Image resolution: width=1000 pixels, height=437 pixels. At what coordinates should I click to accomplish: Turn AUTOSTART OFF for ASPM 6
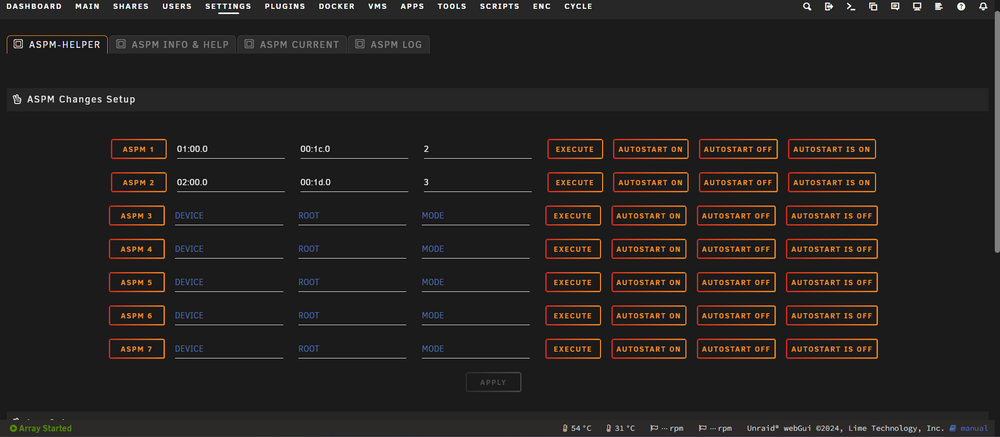click(736, 315)
